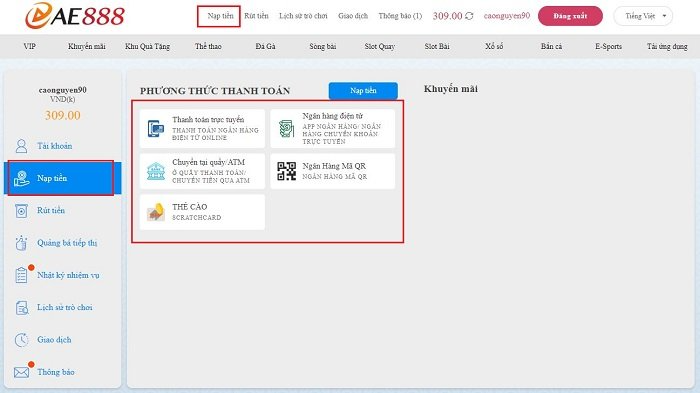Click the Nhật ký nhiệm vụ clipboard icon

coord(21,275)
